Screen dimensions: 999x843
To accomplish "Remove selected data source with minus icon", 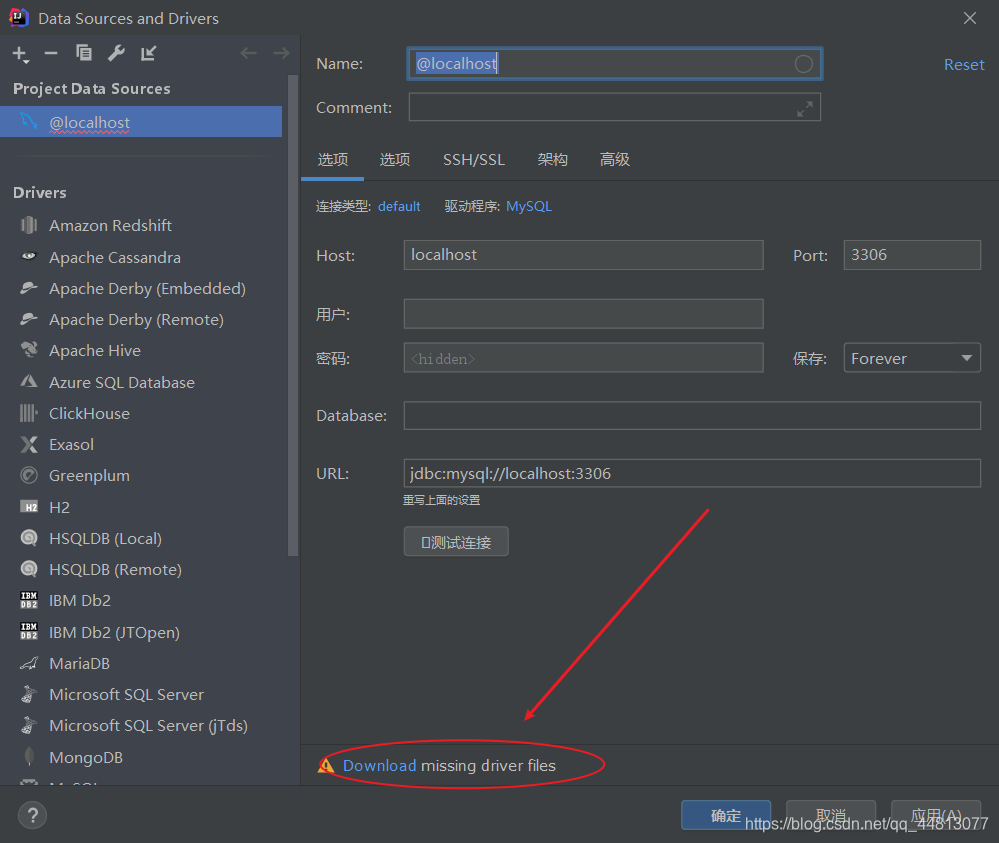I will [51, 54].
